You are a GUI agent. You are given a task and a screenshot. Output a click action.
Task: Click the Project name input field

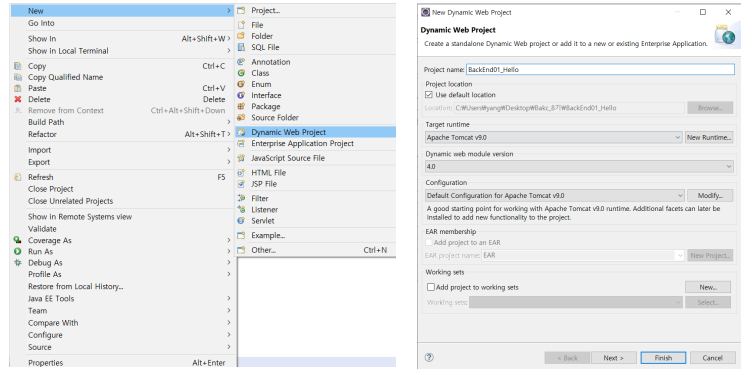click(600, 70)
